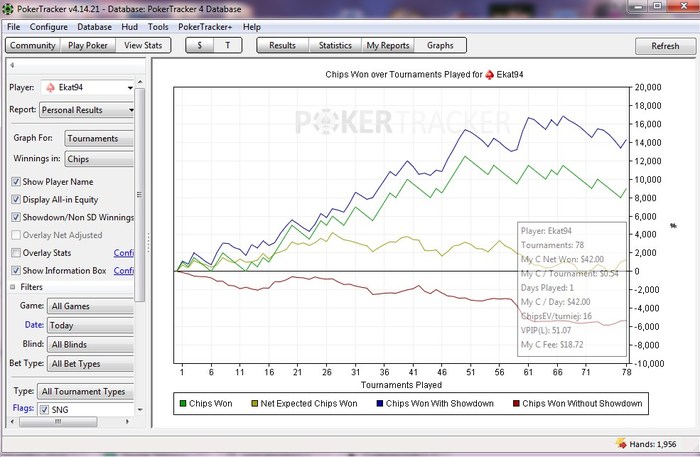
Task: Click horizontal scrollbar left arrow
Action: tap(12, 421)
